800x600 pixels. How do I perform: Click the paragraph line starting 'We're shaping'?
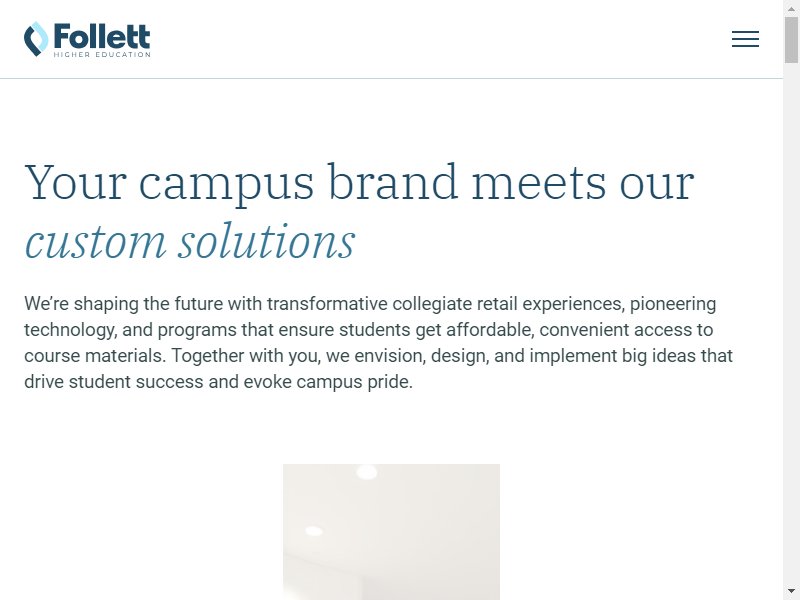point(370,304)
